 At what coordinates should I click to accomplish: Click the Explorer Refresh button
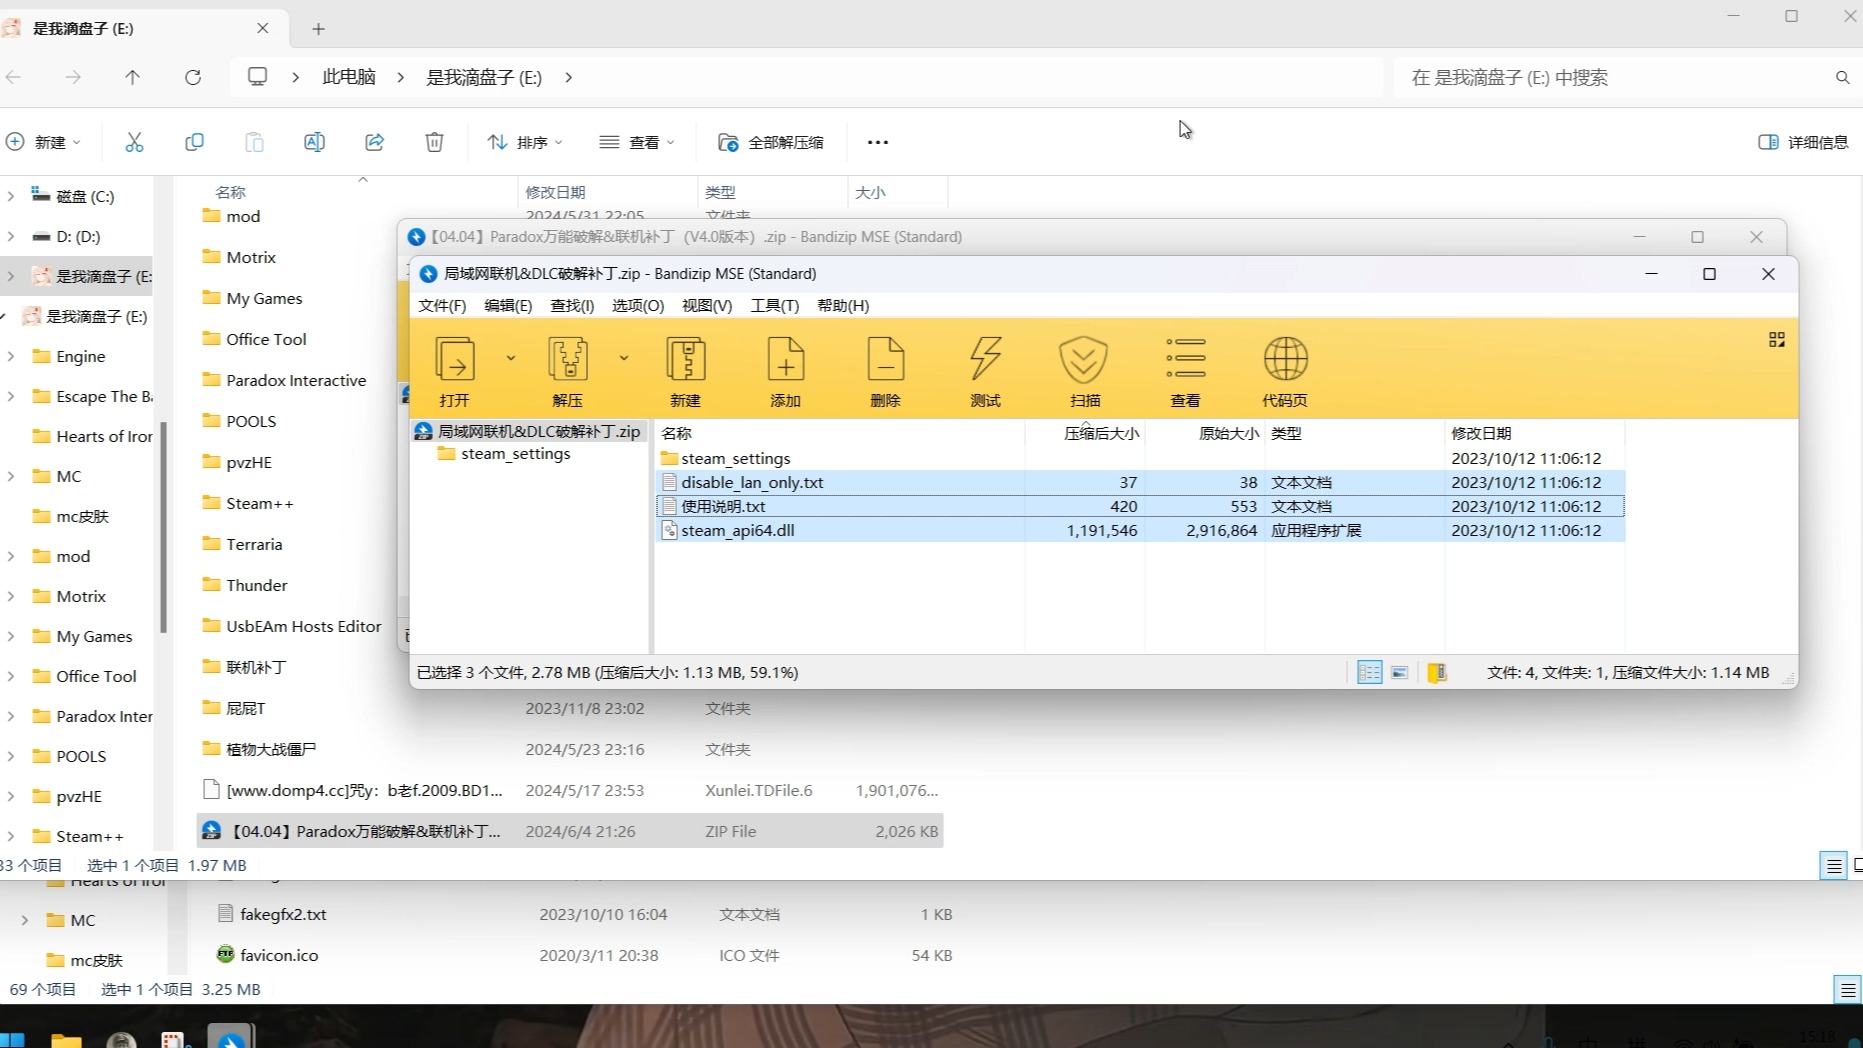pyautogui.click(x=193, y=77)
